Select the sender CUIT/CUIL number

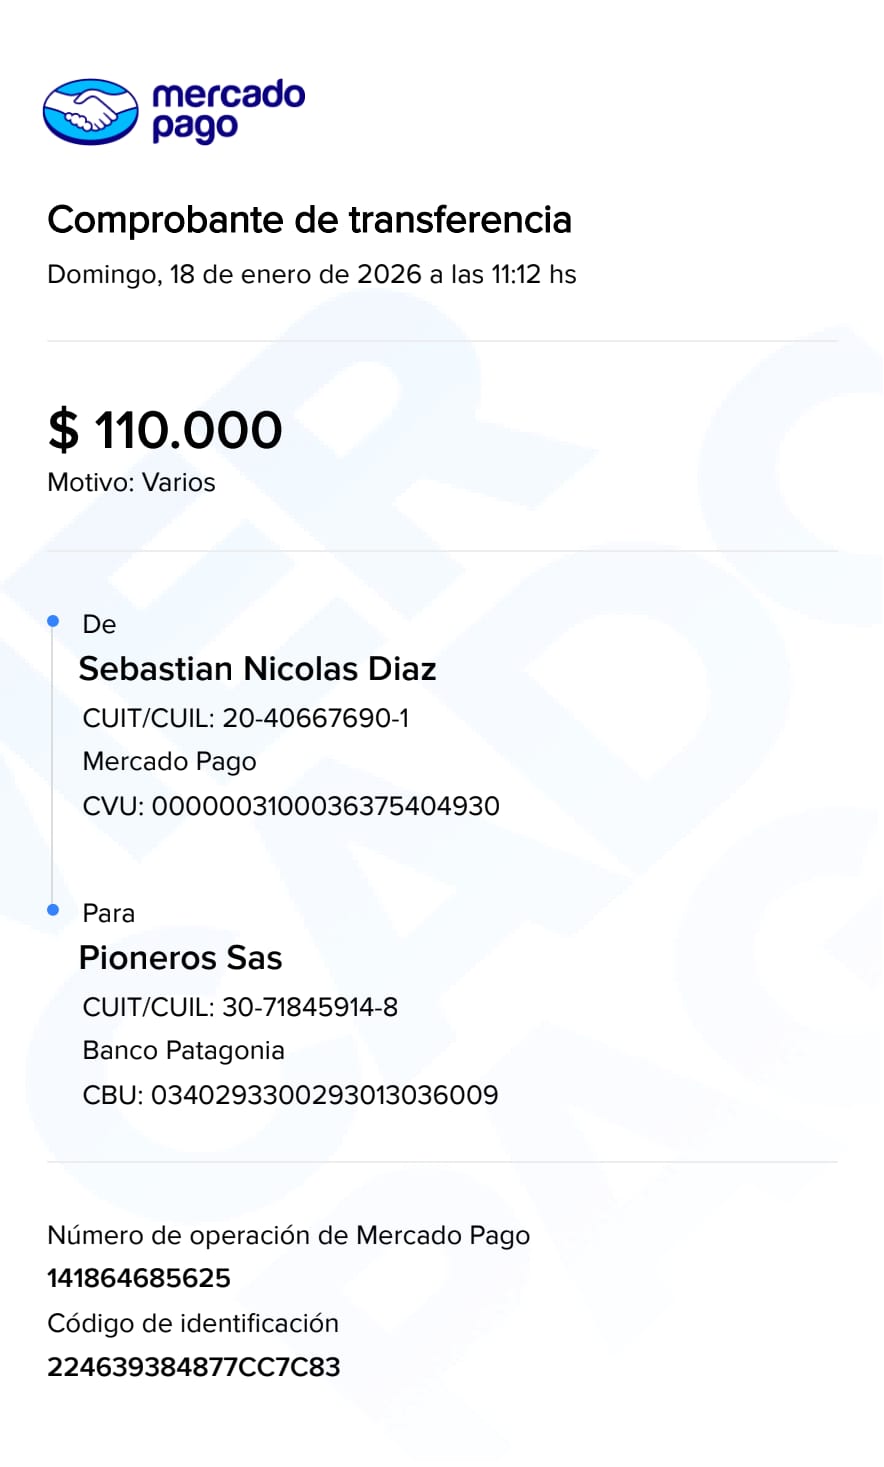(x=315, y=718)
